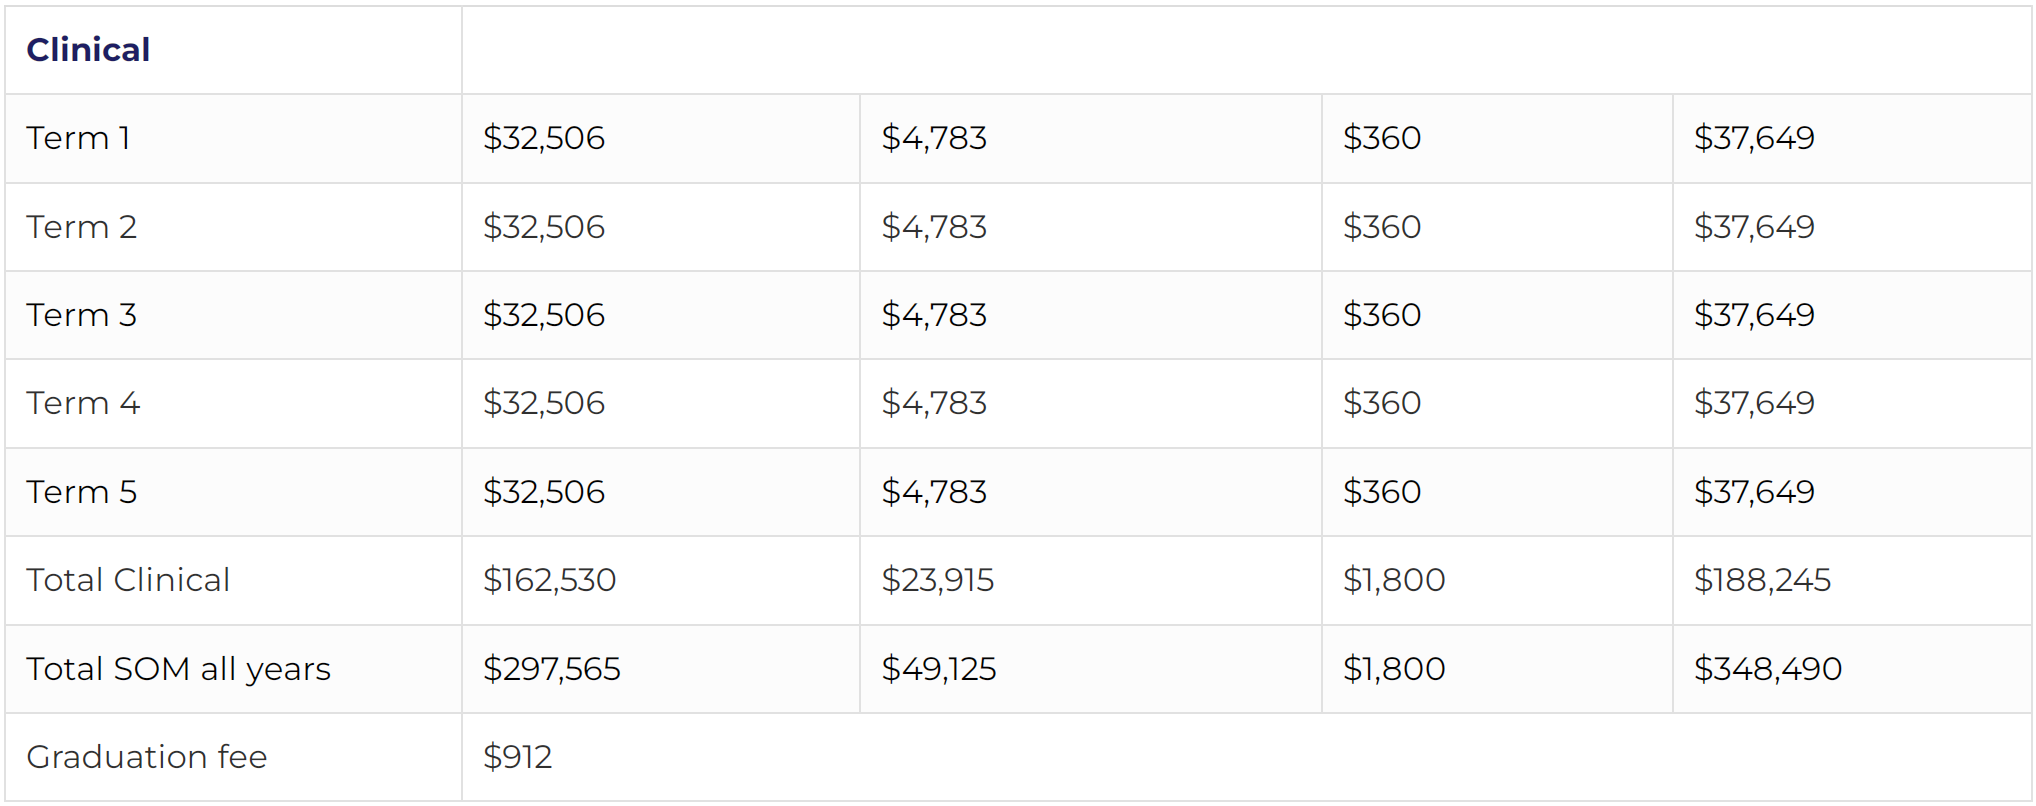The width and height of the screenshot is (2036, 806).
Task: Select the Term 4 row label
Action: [x=83, y=403]
